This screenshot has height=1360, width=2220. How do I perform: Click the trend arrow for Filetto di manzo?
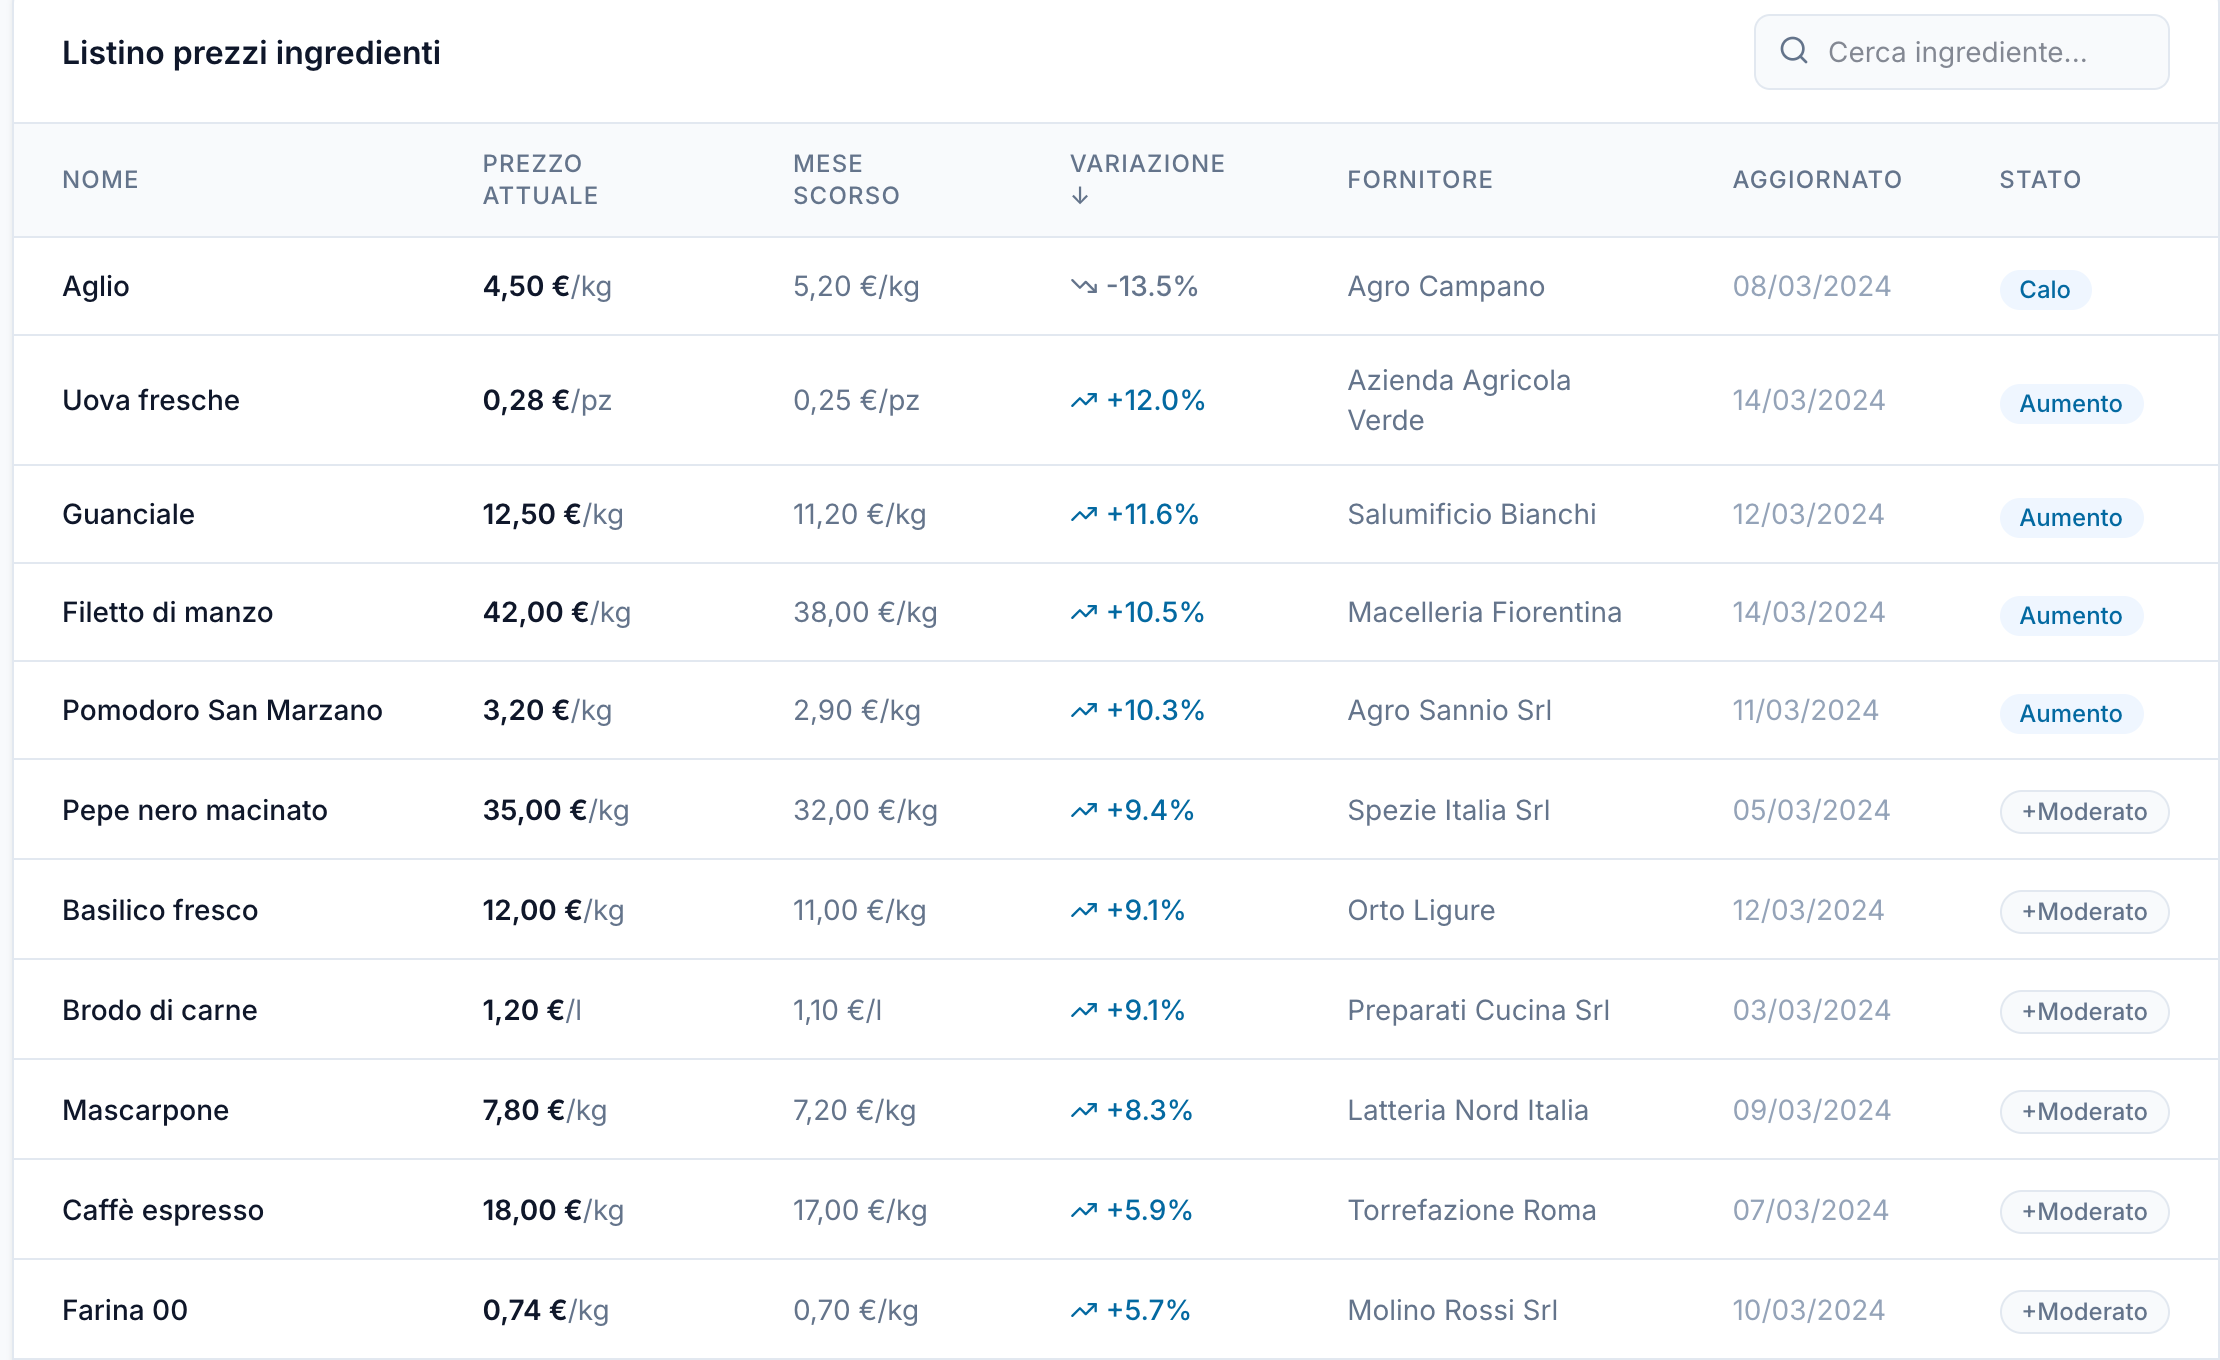click(1084, 613)
